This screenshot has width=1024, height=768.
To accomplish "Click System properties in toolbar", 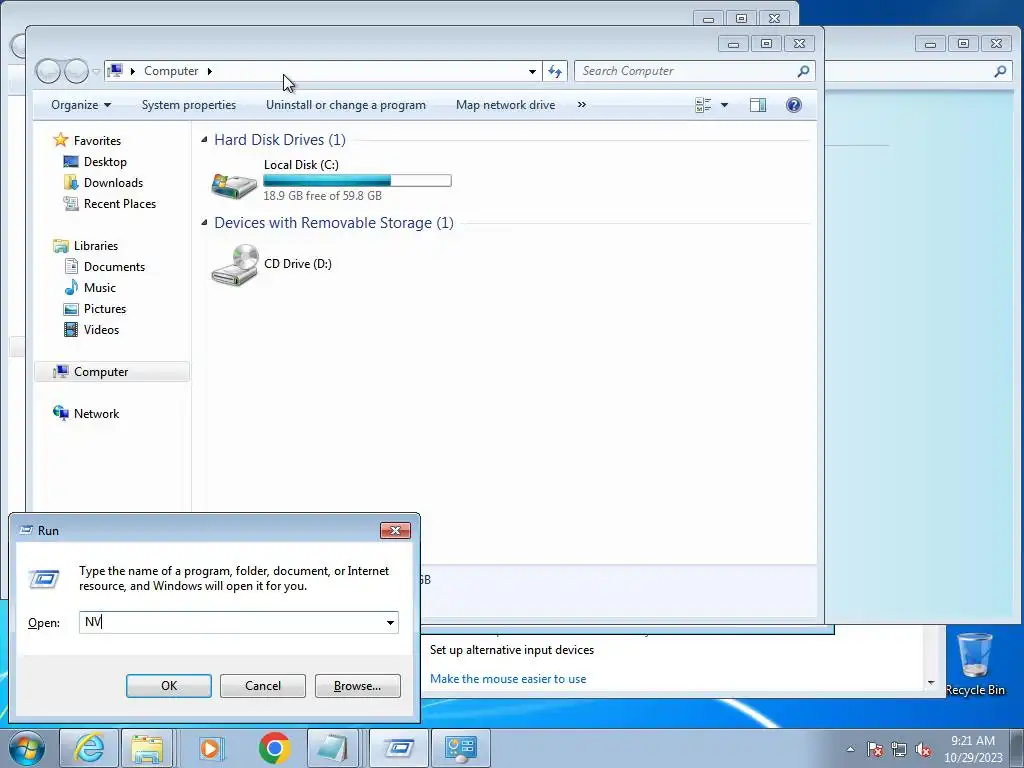I will click(189, 105).
